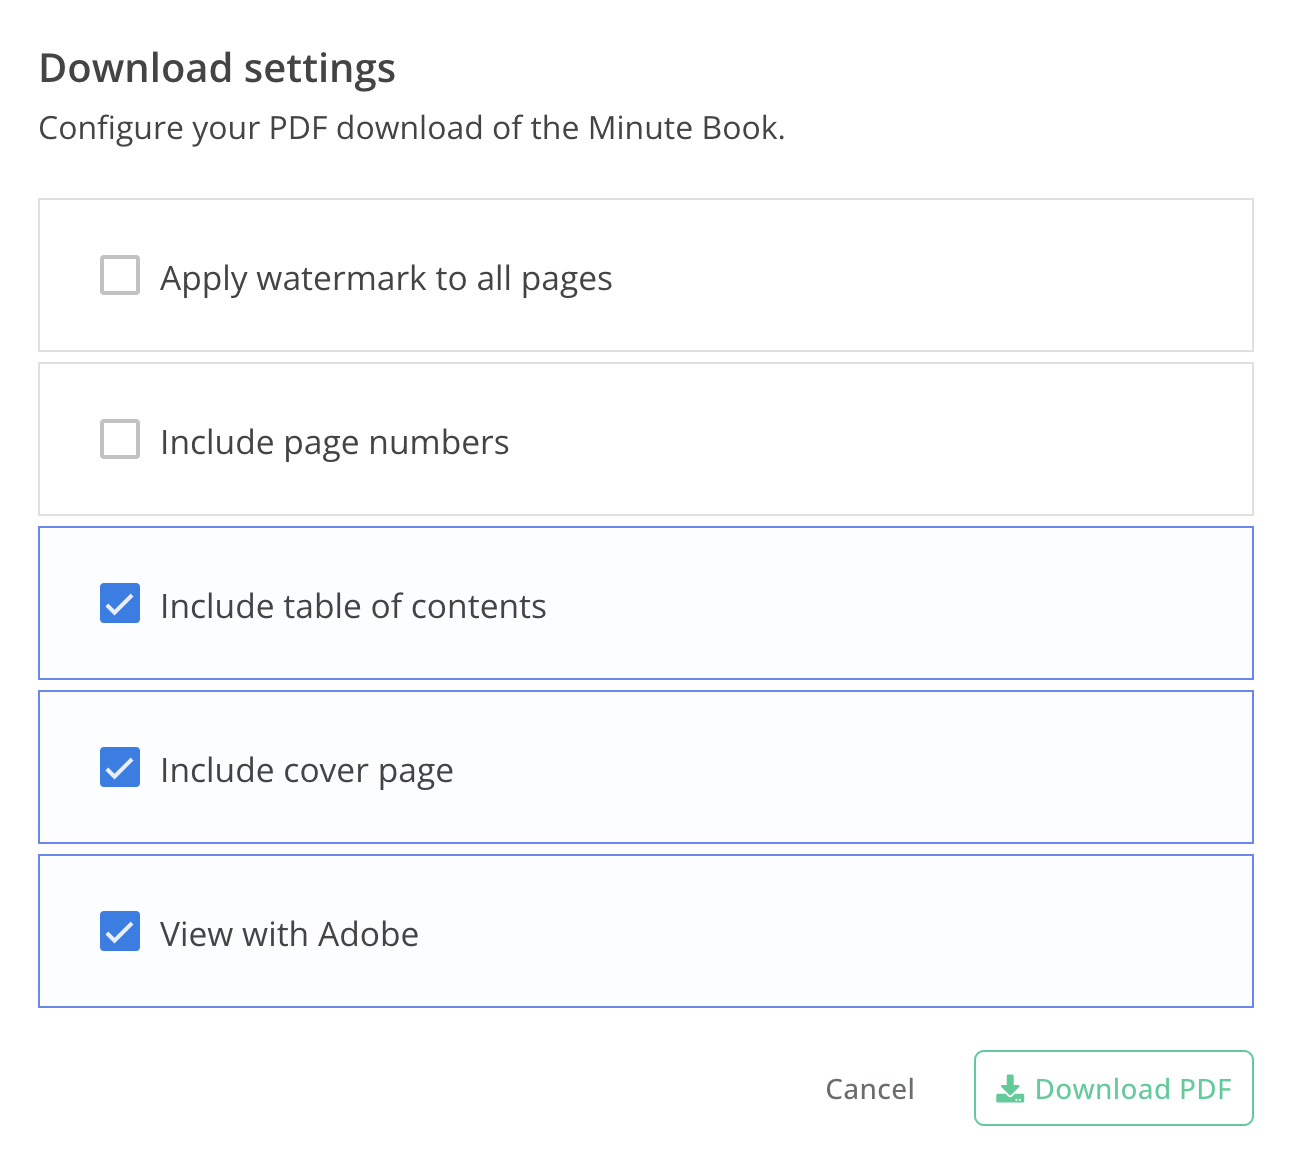Click the 'Configure your PDF download' description text
This screenshot has width=1294, height=1166.
(x=411, y=128)
